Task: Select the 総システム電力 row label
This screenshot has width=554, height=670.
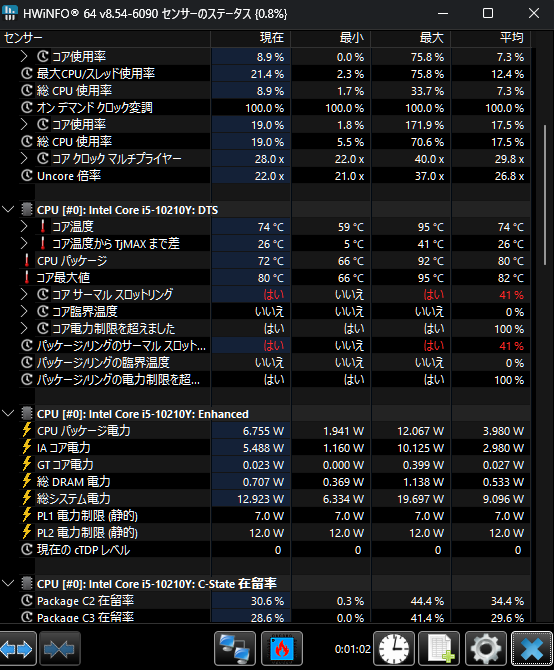Action: [73, 499]
